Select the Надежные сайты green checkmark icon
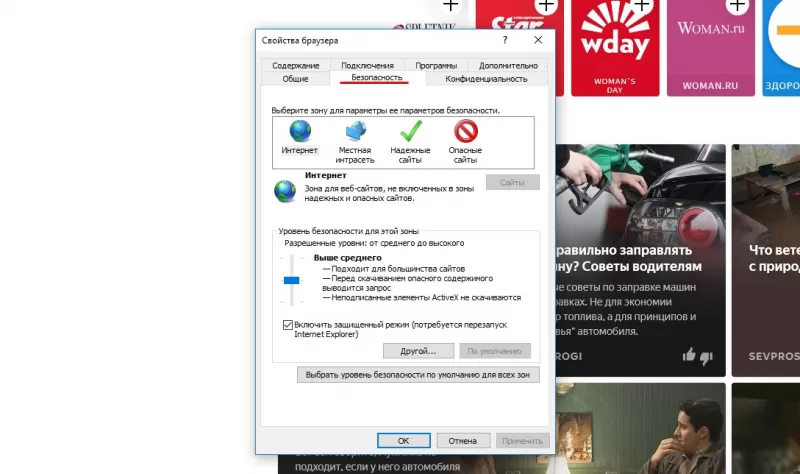 [x=411, y=131]
